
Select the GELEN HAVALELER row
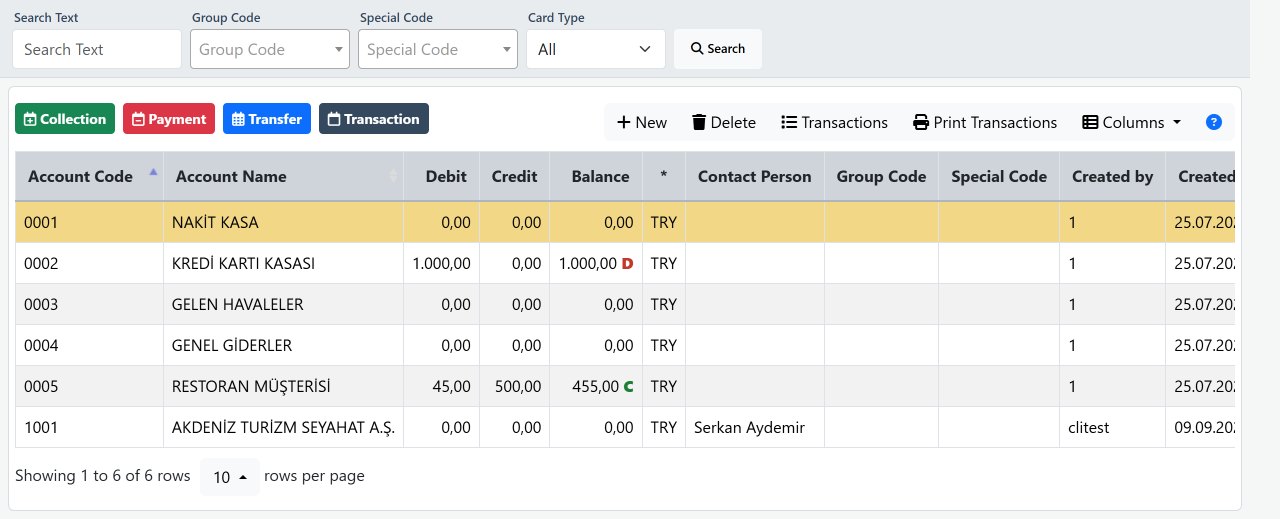pos(625,304)
